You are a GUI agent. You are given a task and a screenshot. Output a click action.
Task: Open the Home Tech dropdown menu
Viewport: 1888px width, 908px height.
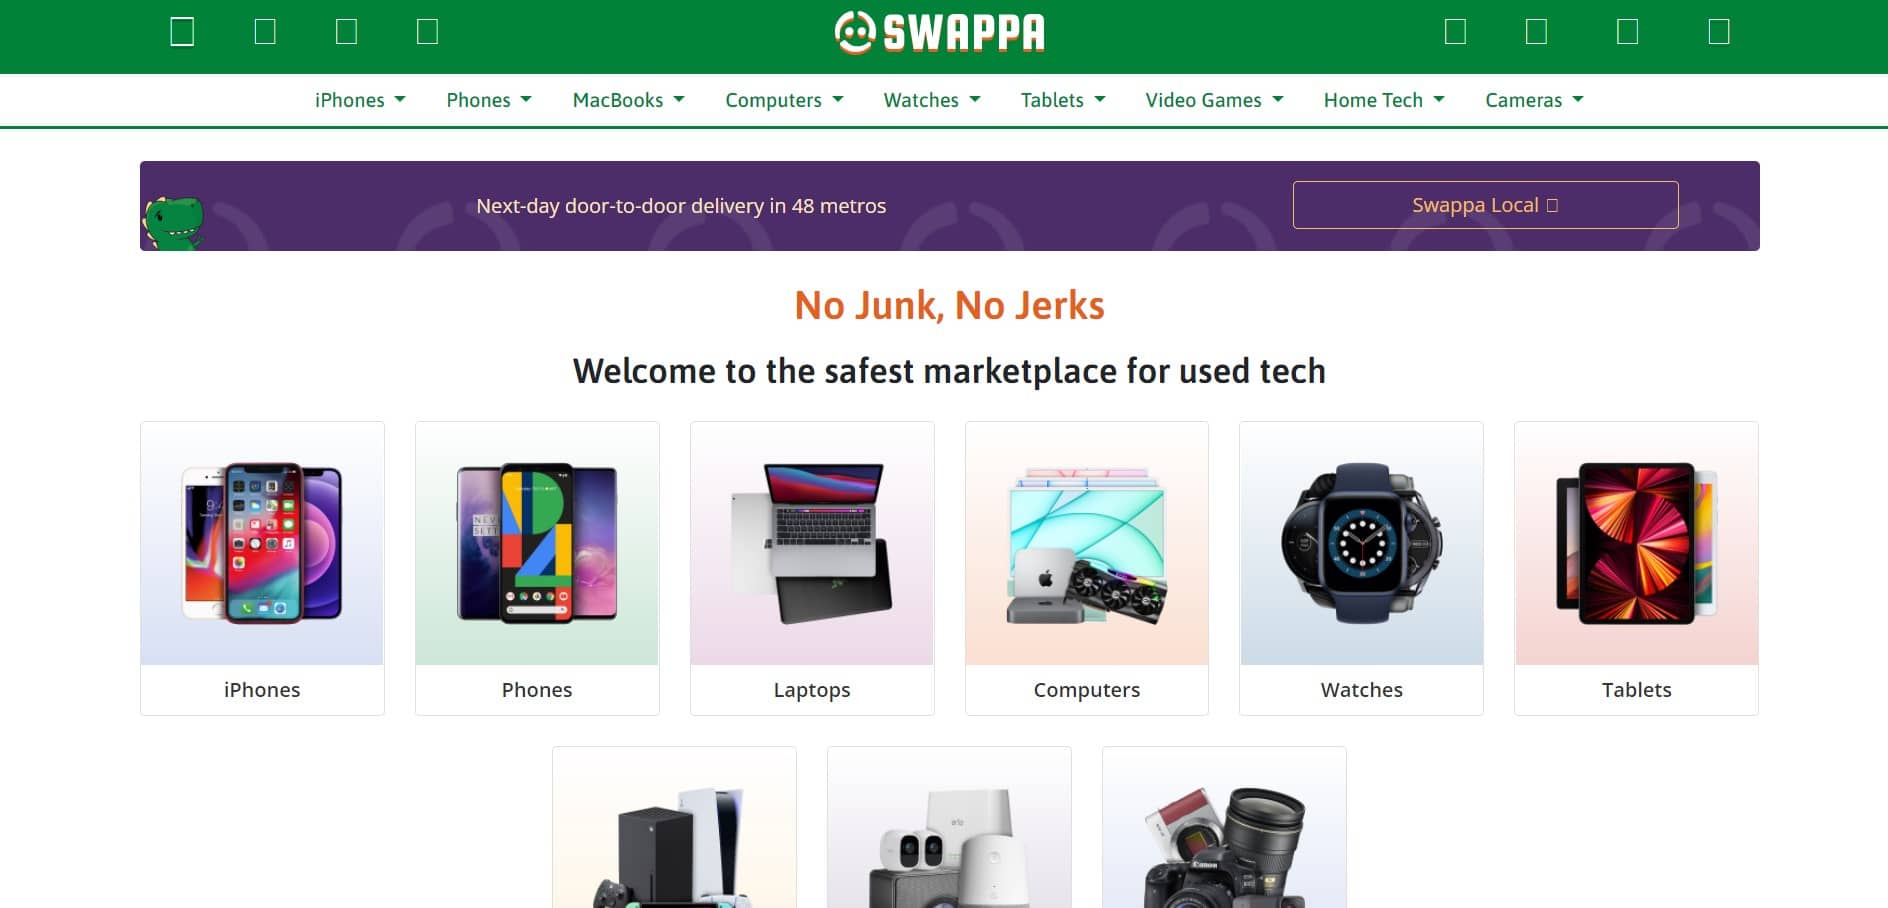coord(1384,100)
